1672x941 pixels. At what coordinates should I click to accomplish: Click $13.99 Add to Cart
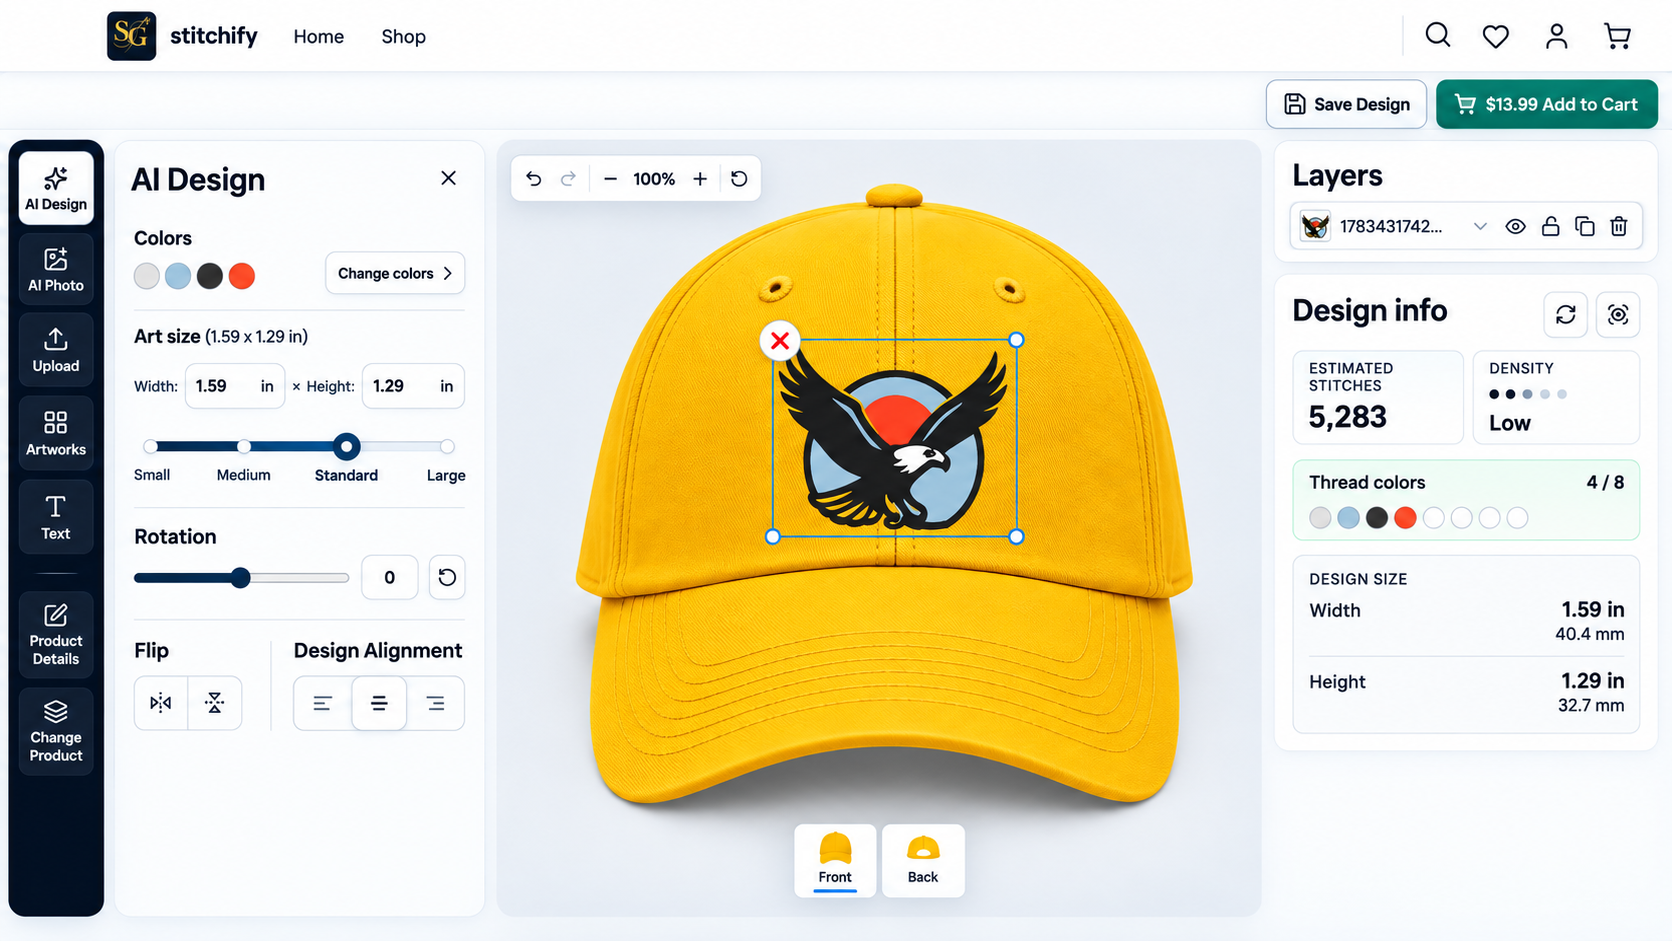point(1547,104)
